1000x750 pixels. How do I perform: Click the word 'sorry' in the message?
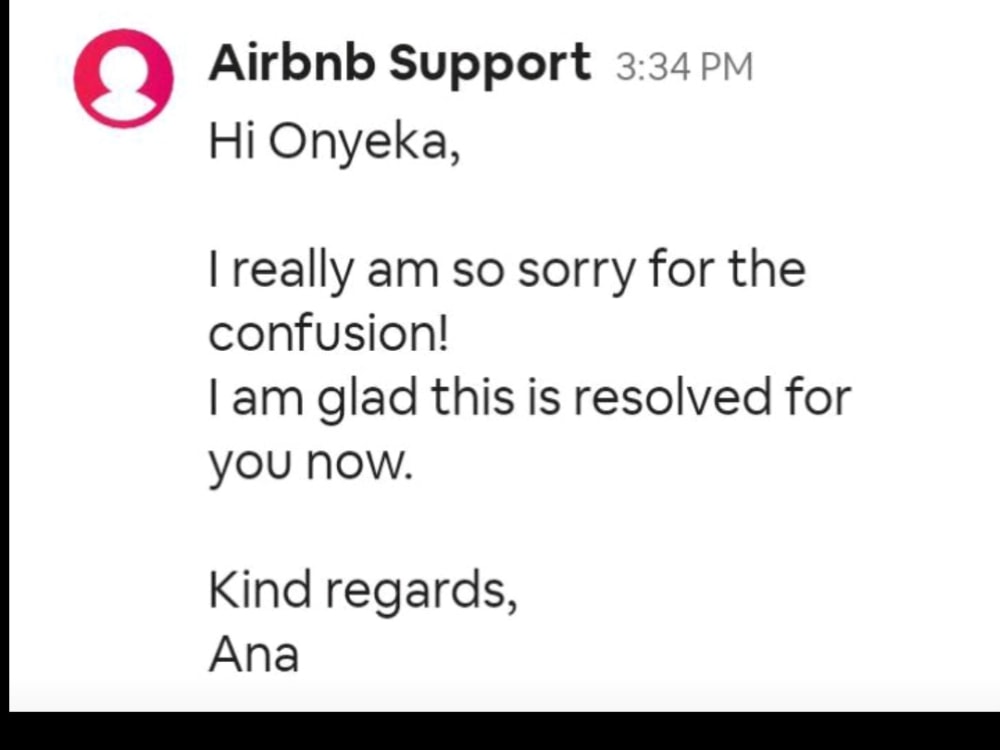(x=576, y=272)
